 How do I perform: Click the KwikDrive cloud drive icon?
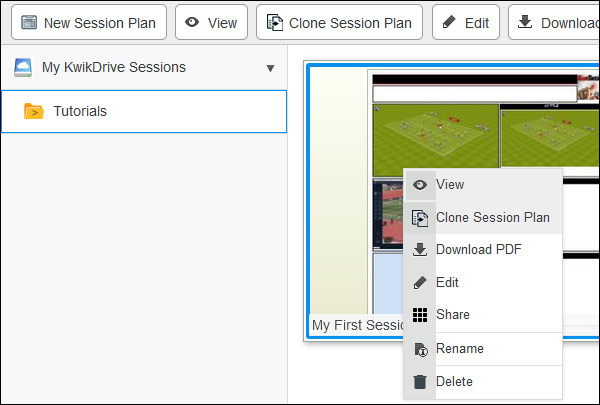[23, 68]
